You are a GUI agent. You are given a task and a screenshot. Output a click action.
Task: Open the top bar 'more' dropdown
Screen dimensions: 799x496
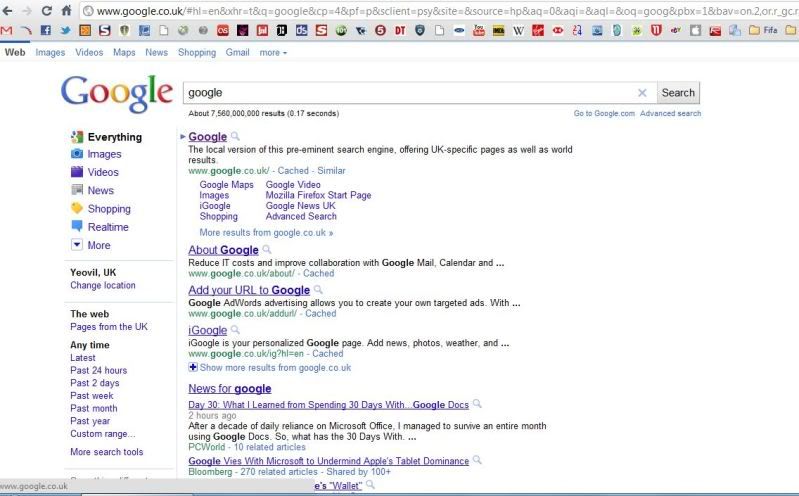point(273,53)
